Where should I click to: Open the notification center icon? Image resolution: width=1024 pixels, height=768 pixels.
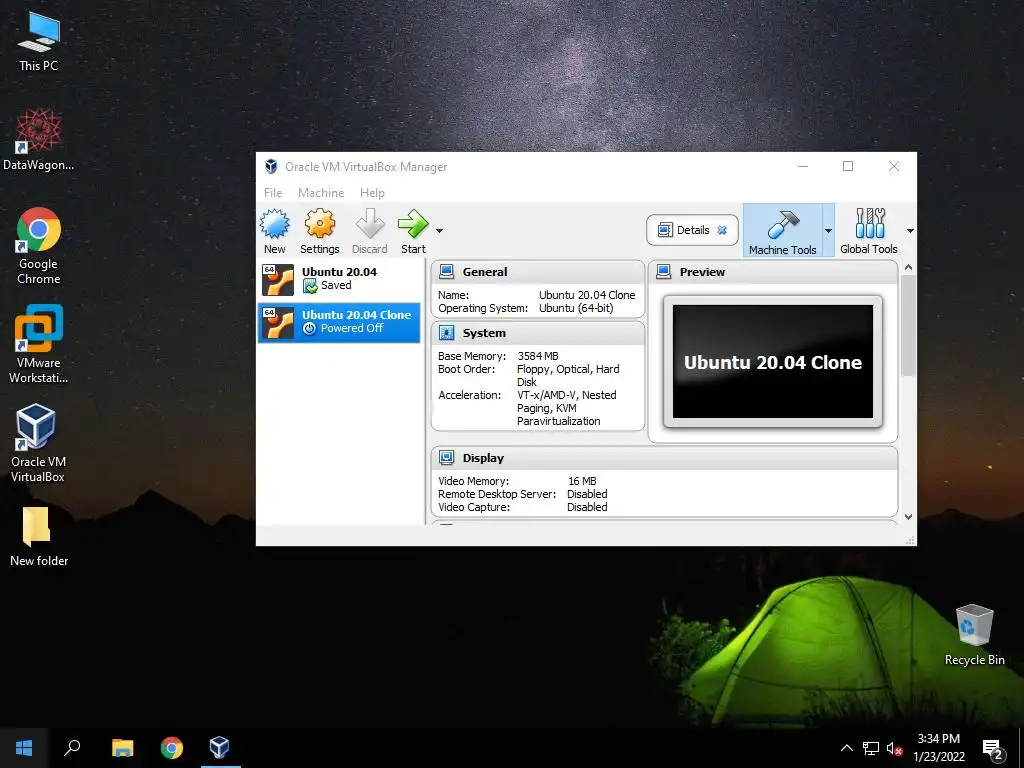tap(992, 749)
